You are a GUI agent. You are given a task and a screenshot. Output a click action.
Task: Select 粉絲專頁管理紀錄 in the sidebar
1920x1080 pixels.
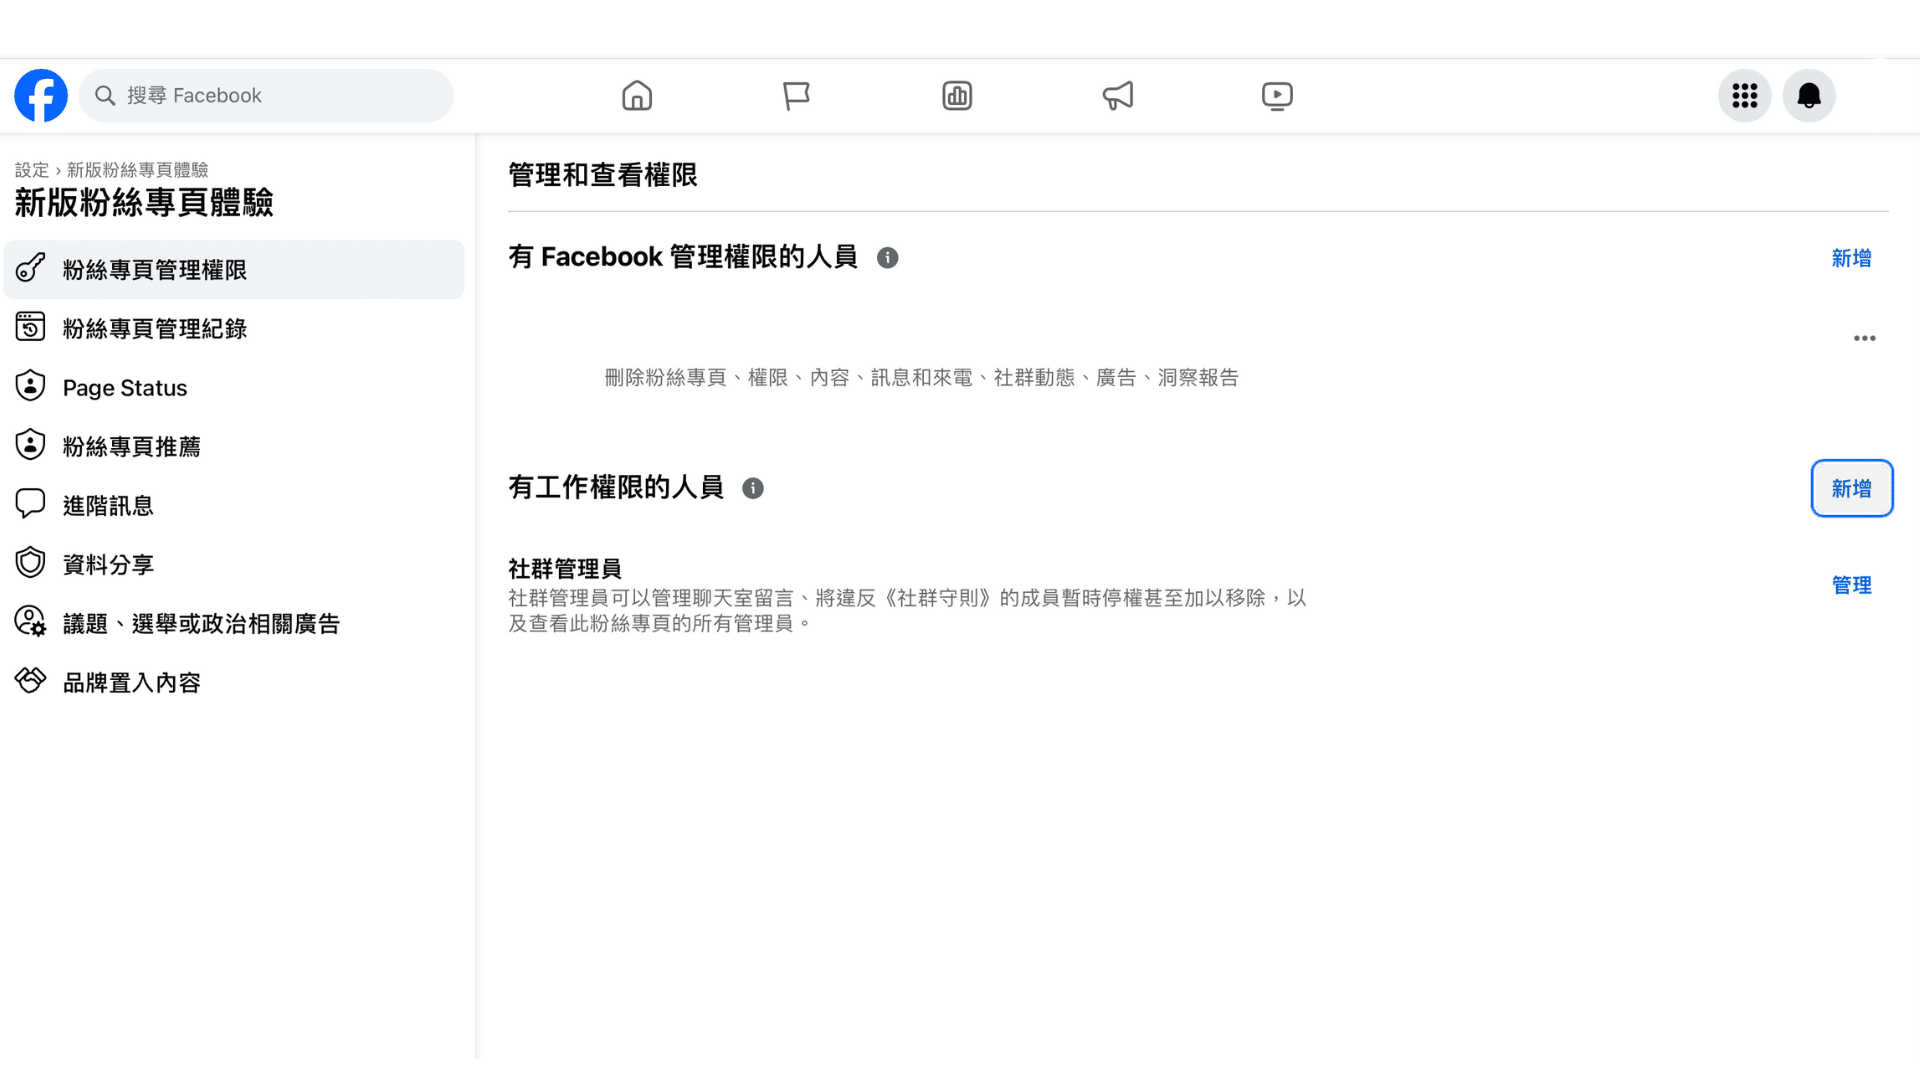[x=155, y=328]
